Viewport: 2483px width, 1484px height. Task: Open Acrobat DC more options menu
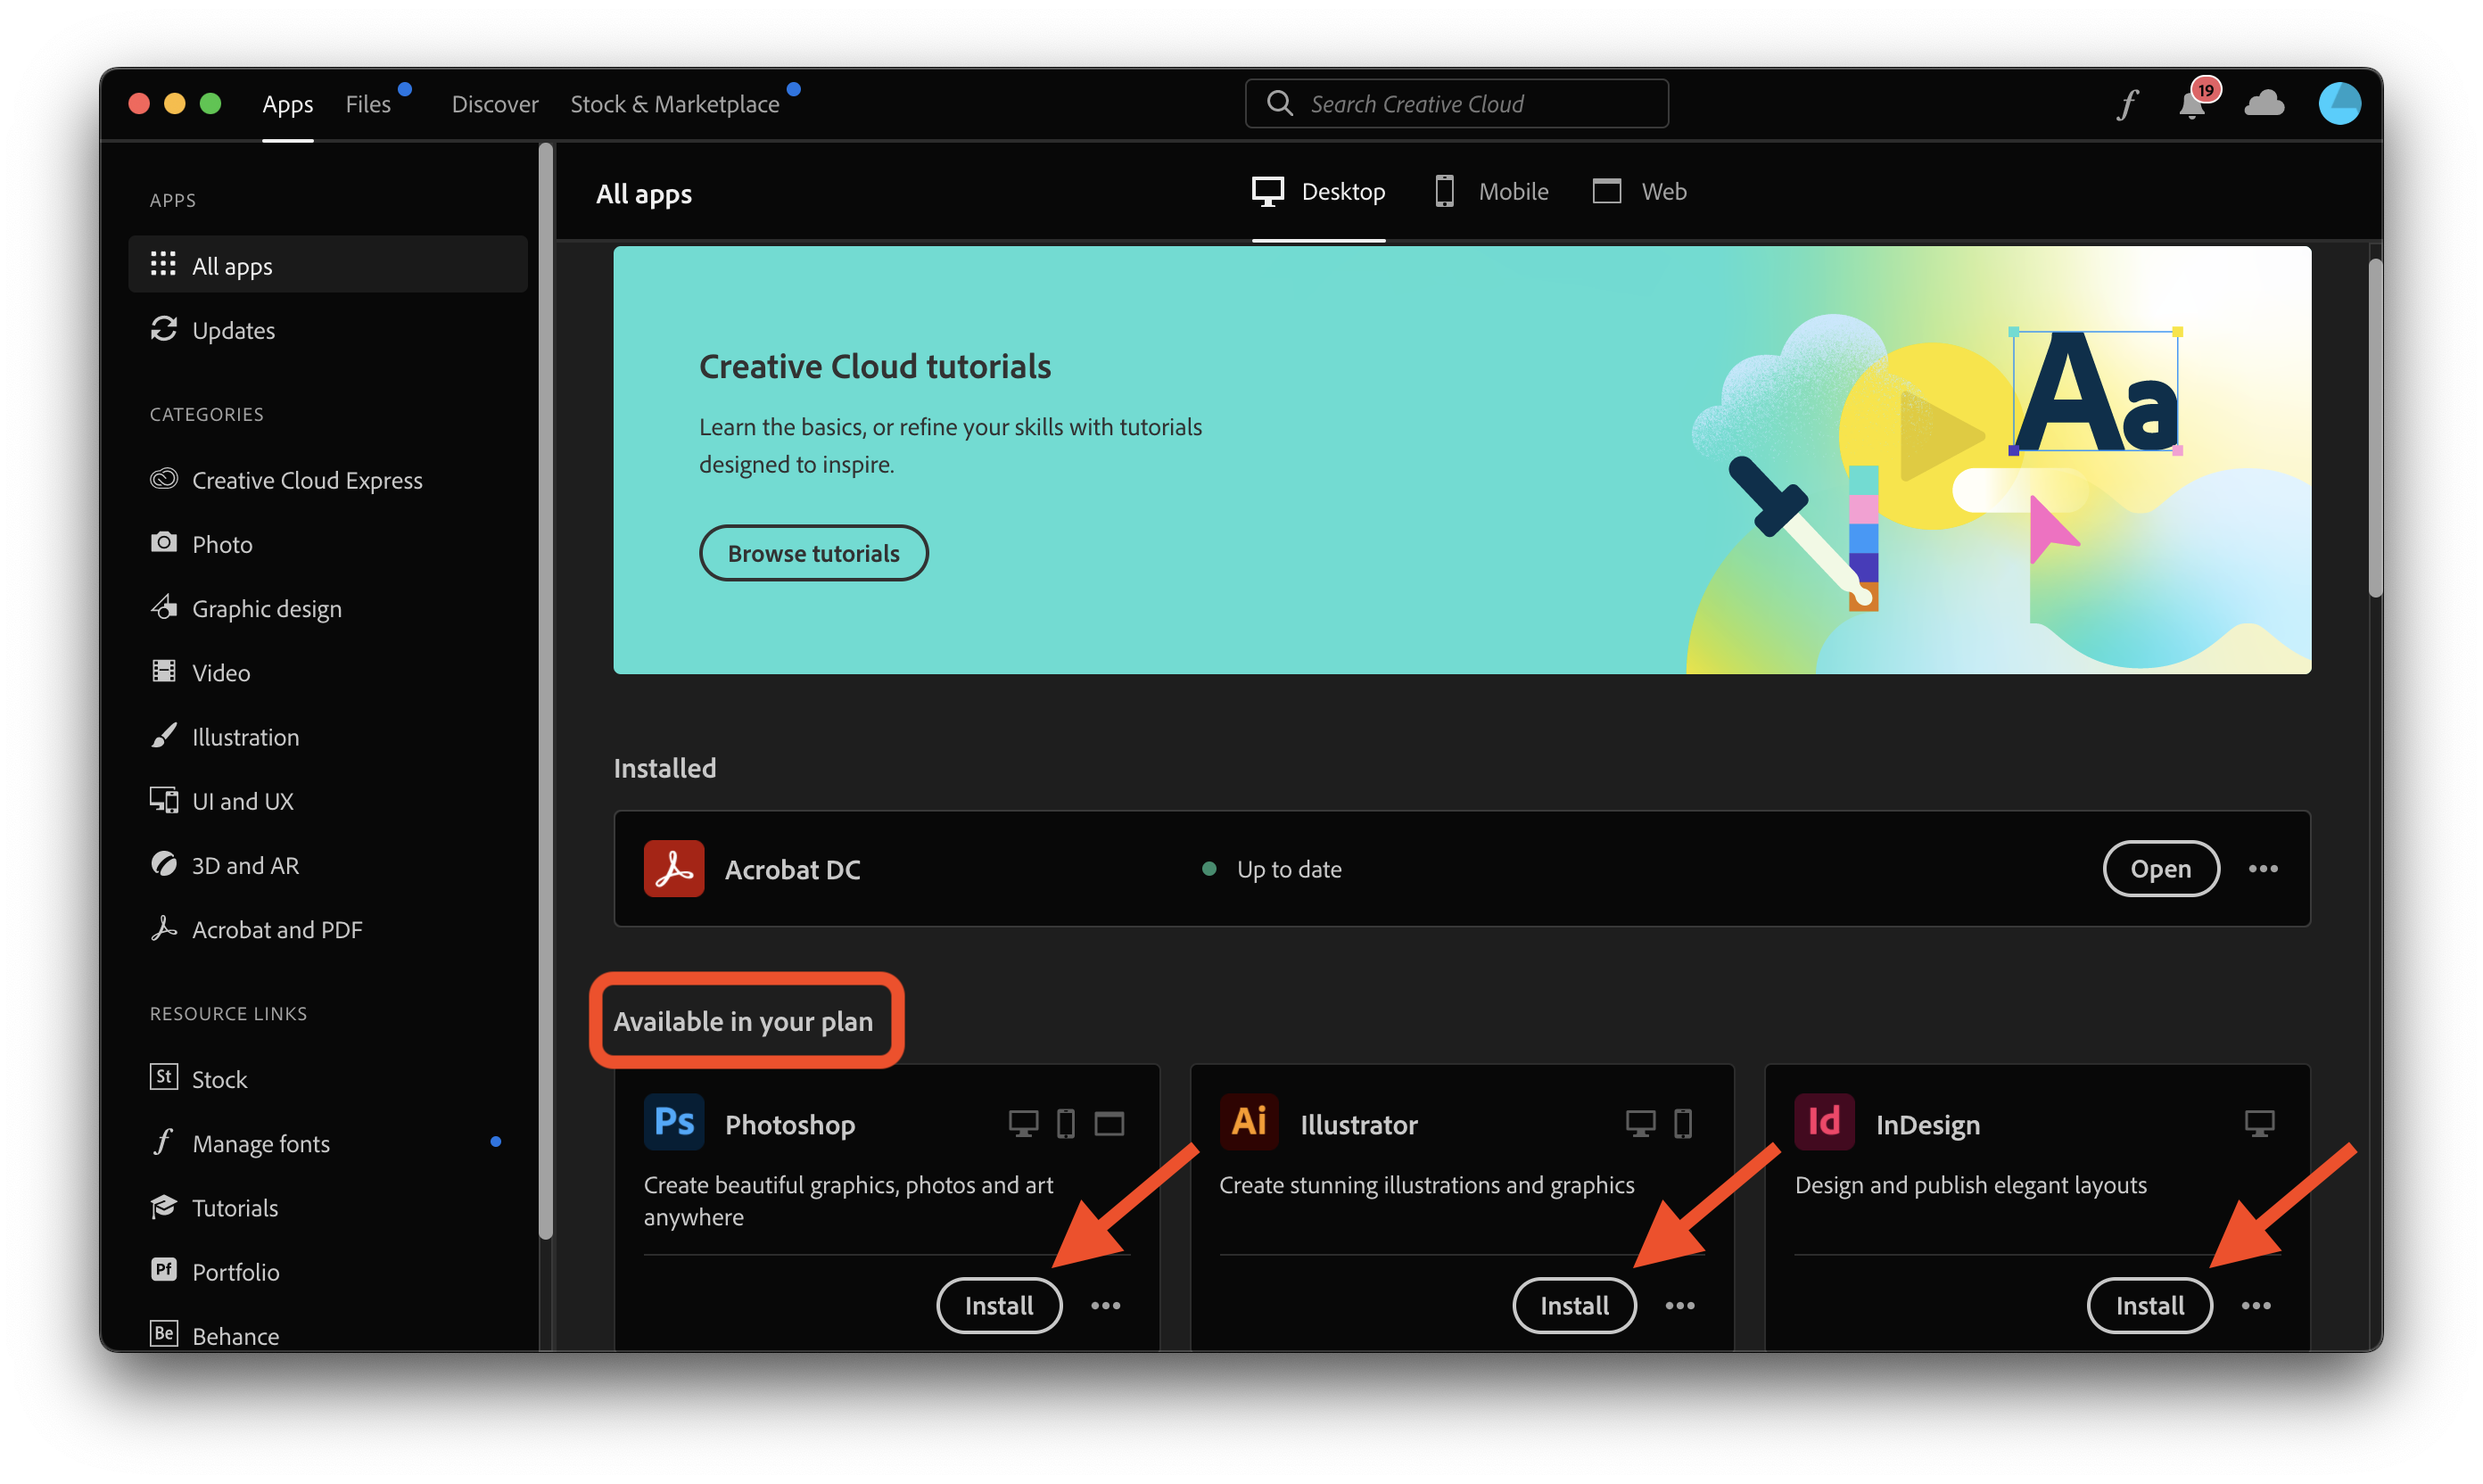(x=2263, y=868)
